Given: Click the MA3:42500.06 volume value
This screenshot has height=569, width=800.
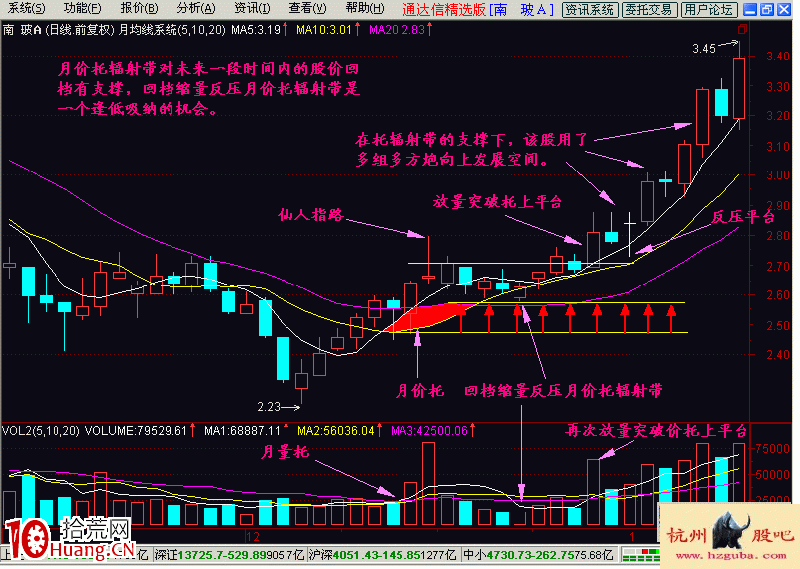Looking at the screenshot, I should [429, 431].
